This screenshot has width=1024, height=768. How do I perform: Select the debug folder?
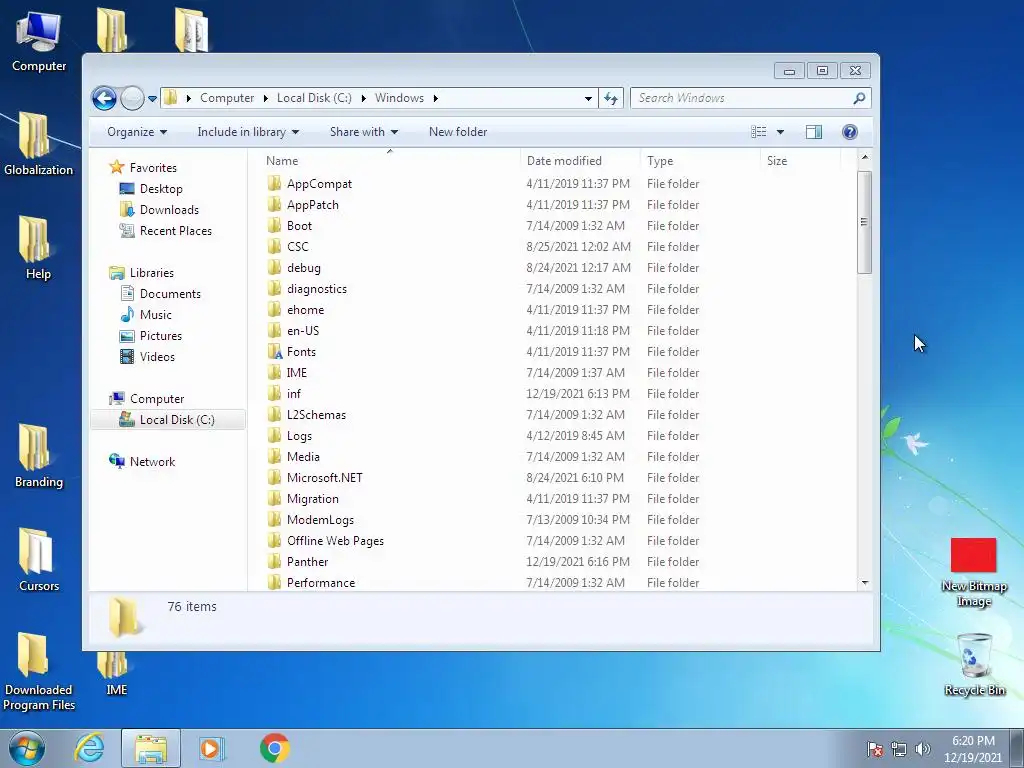click(304, 268)
